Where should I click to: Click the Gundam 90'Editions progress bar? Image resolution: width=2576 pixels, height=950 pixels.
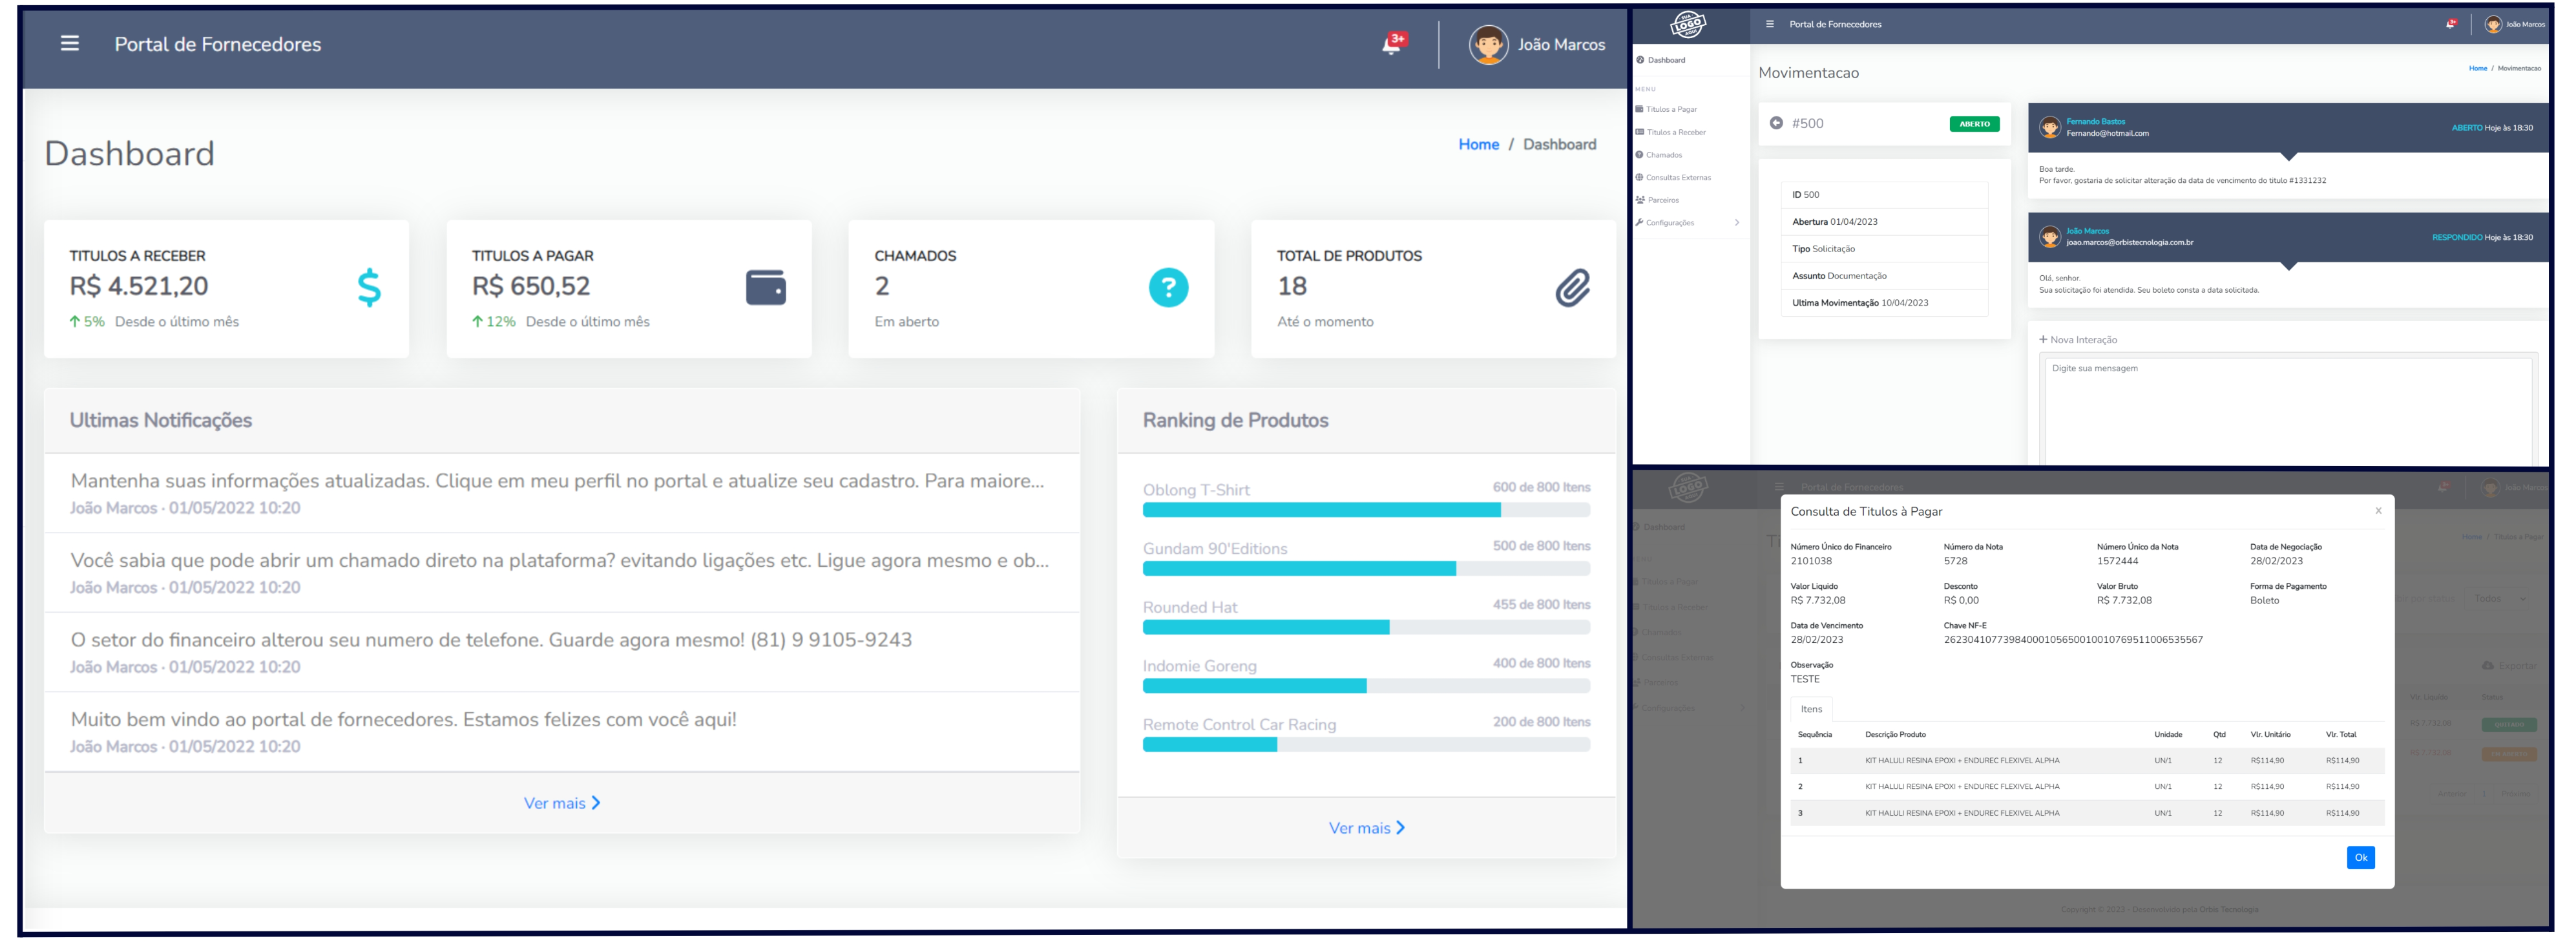coord(1366,568)
